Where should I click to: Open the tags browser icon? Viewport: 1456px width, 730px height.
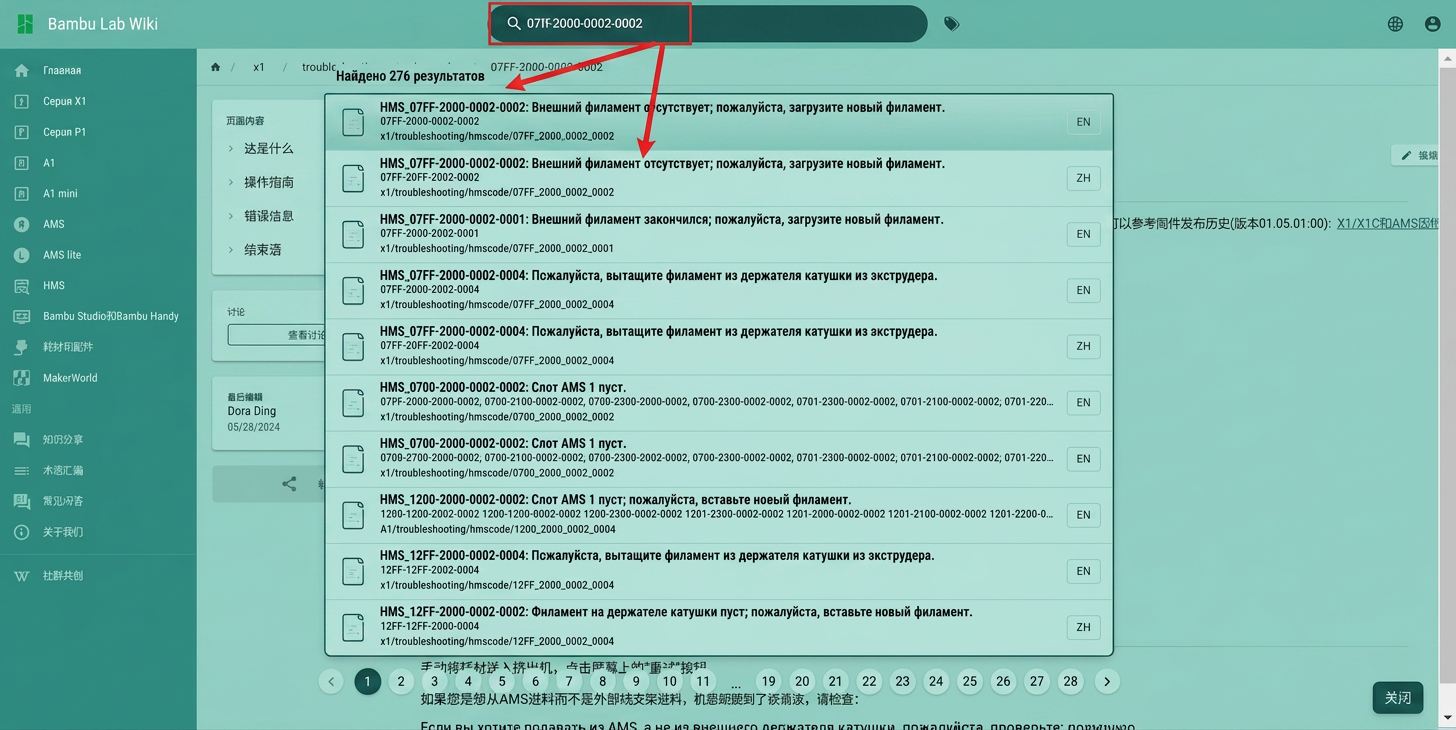tap(951, 24)
